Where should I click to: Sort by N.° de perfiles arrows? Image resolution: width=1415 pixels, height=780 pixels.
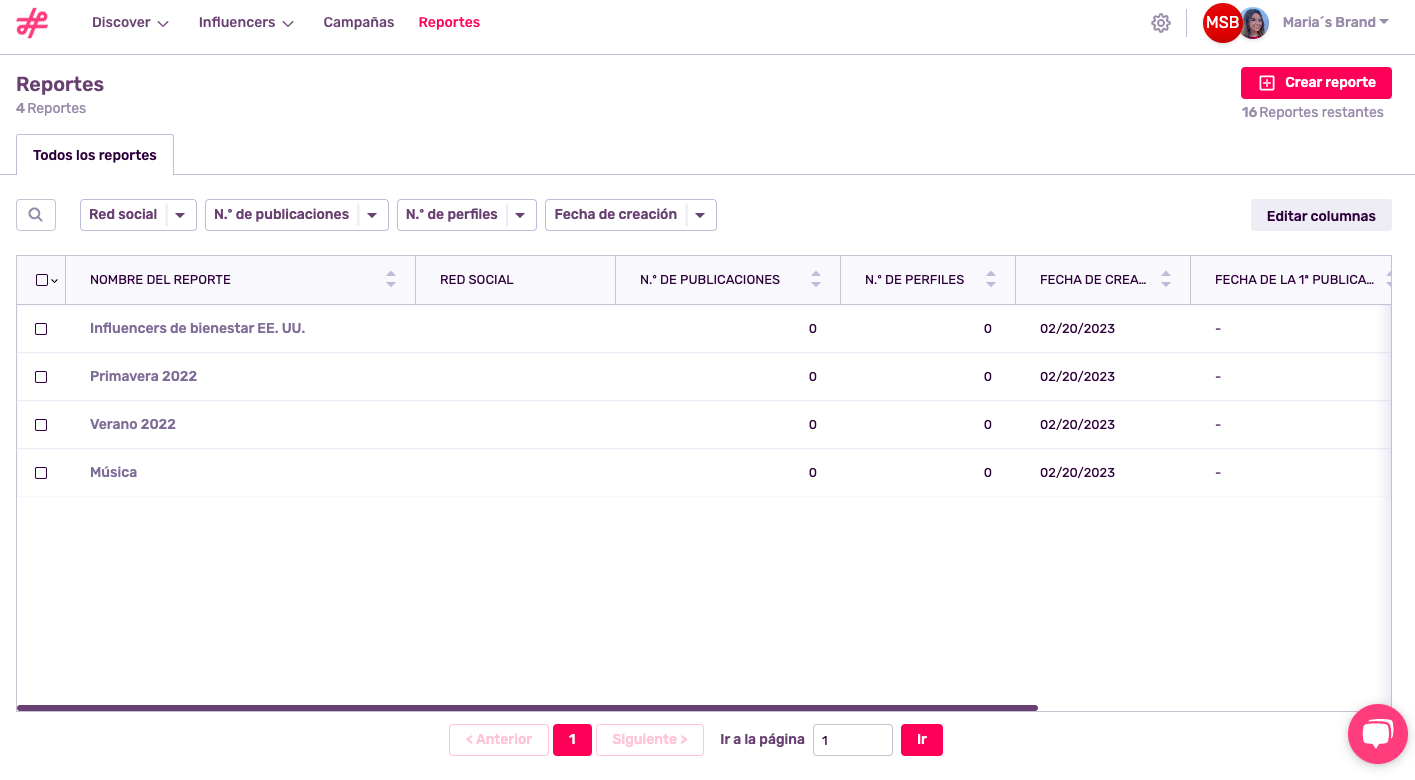coord(991,280)
